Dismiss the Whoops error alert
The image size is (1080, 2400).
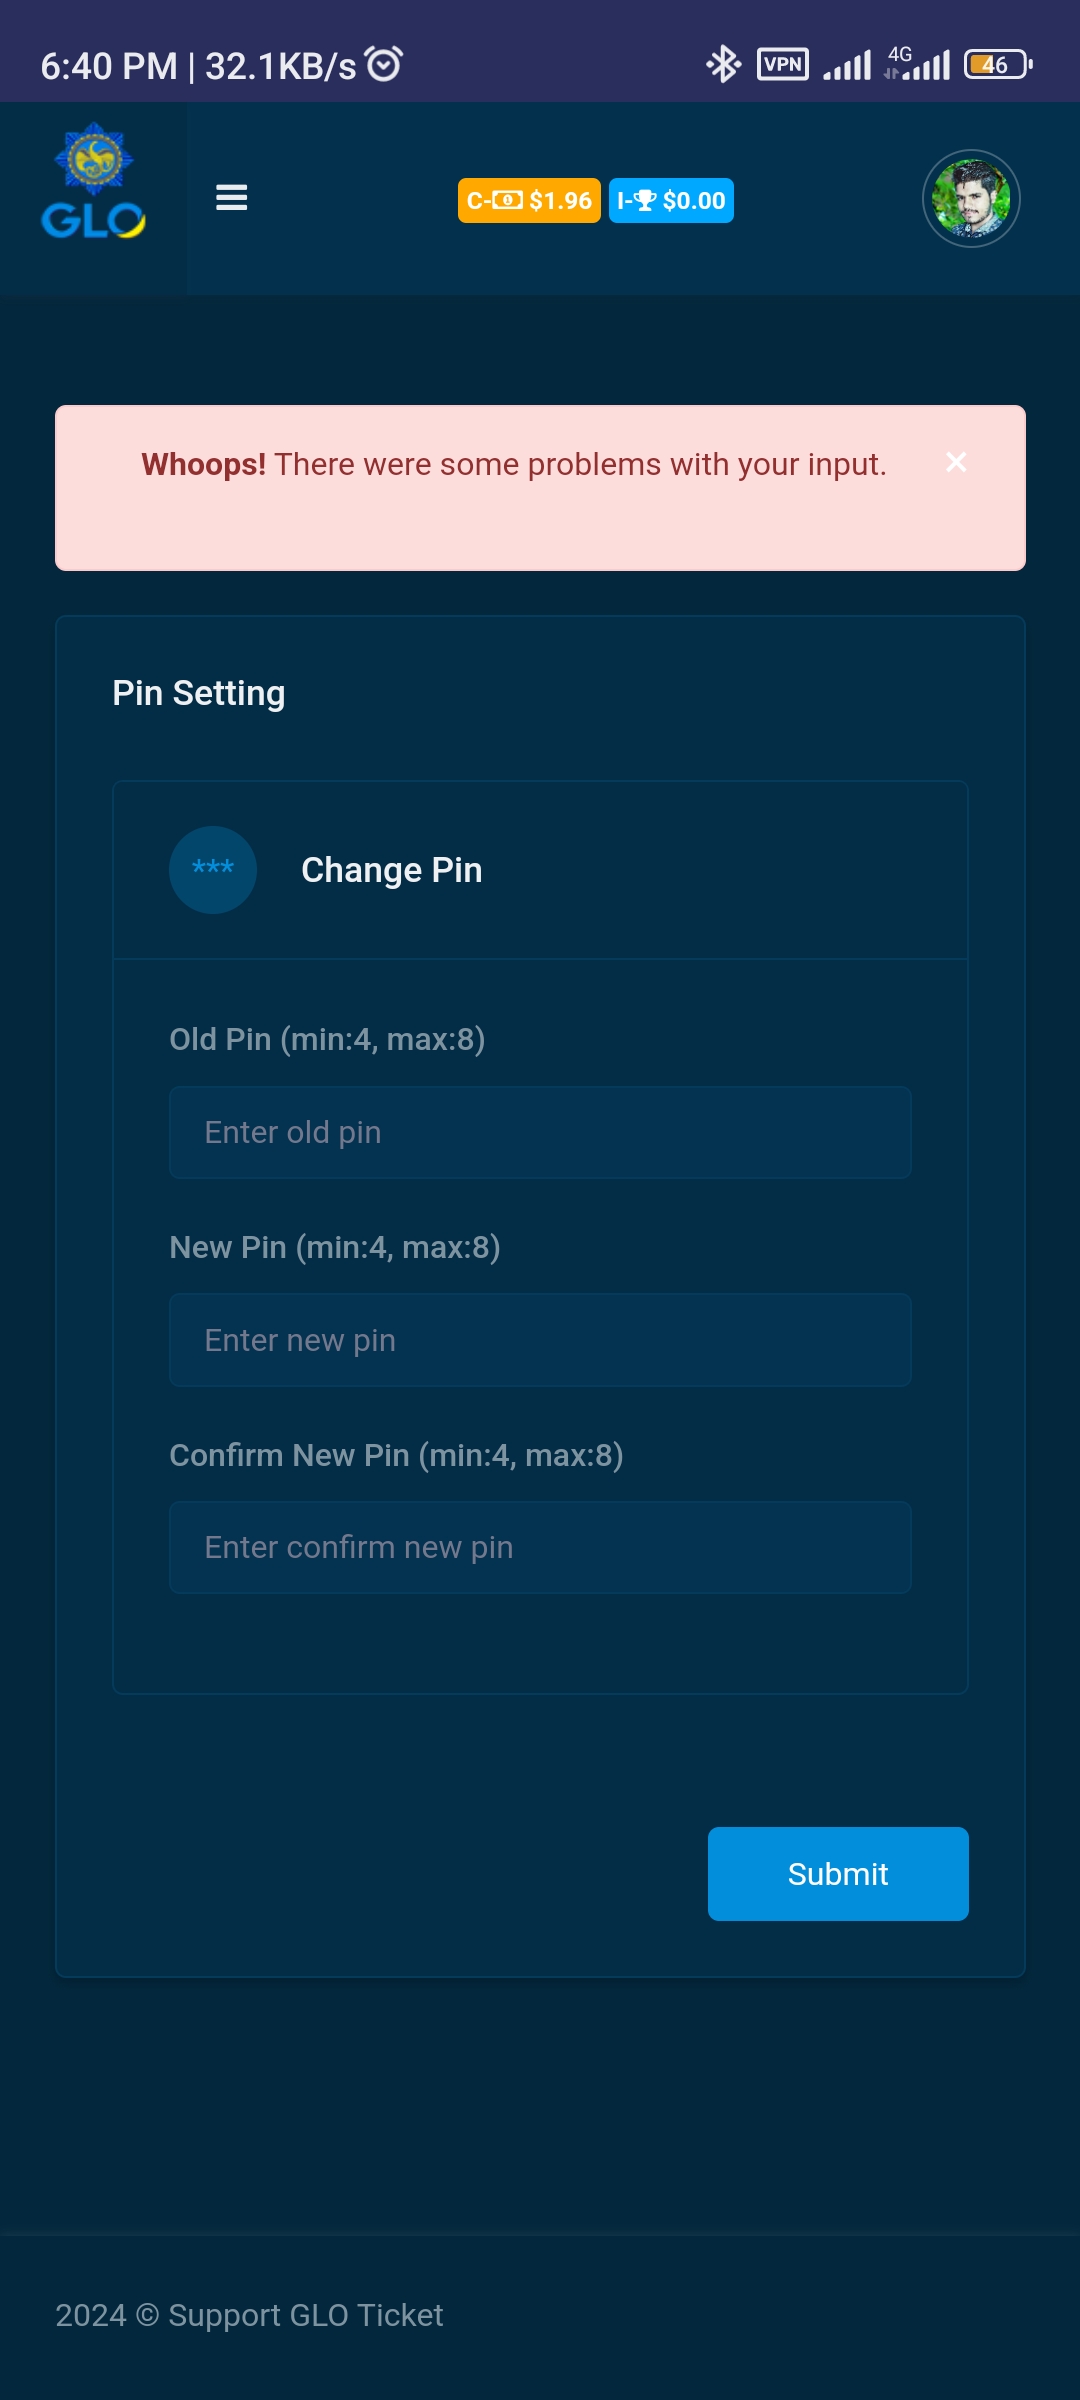pyautogui.click(x=956, y=462)
